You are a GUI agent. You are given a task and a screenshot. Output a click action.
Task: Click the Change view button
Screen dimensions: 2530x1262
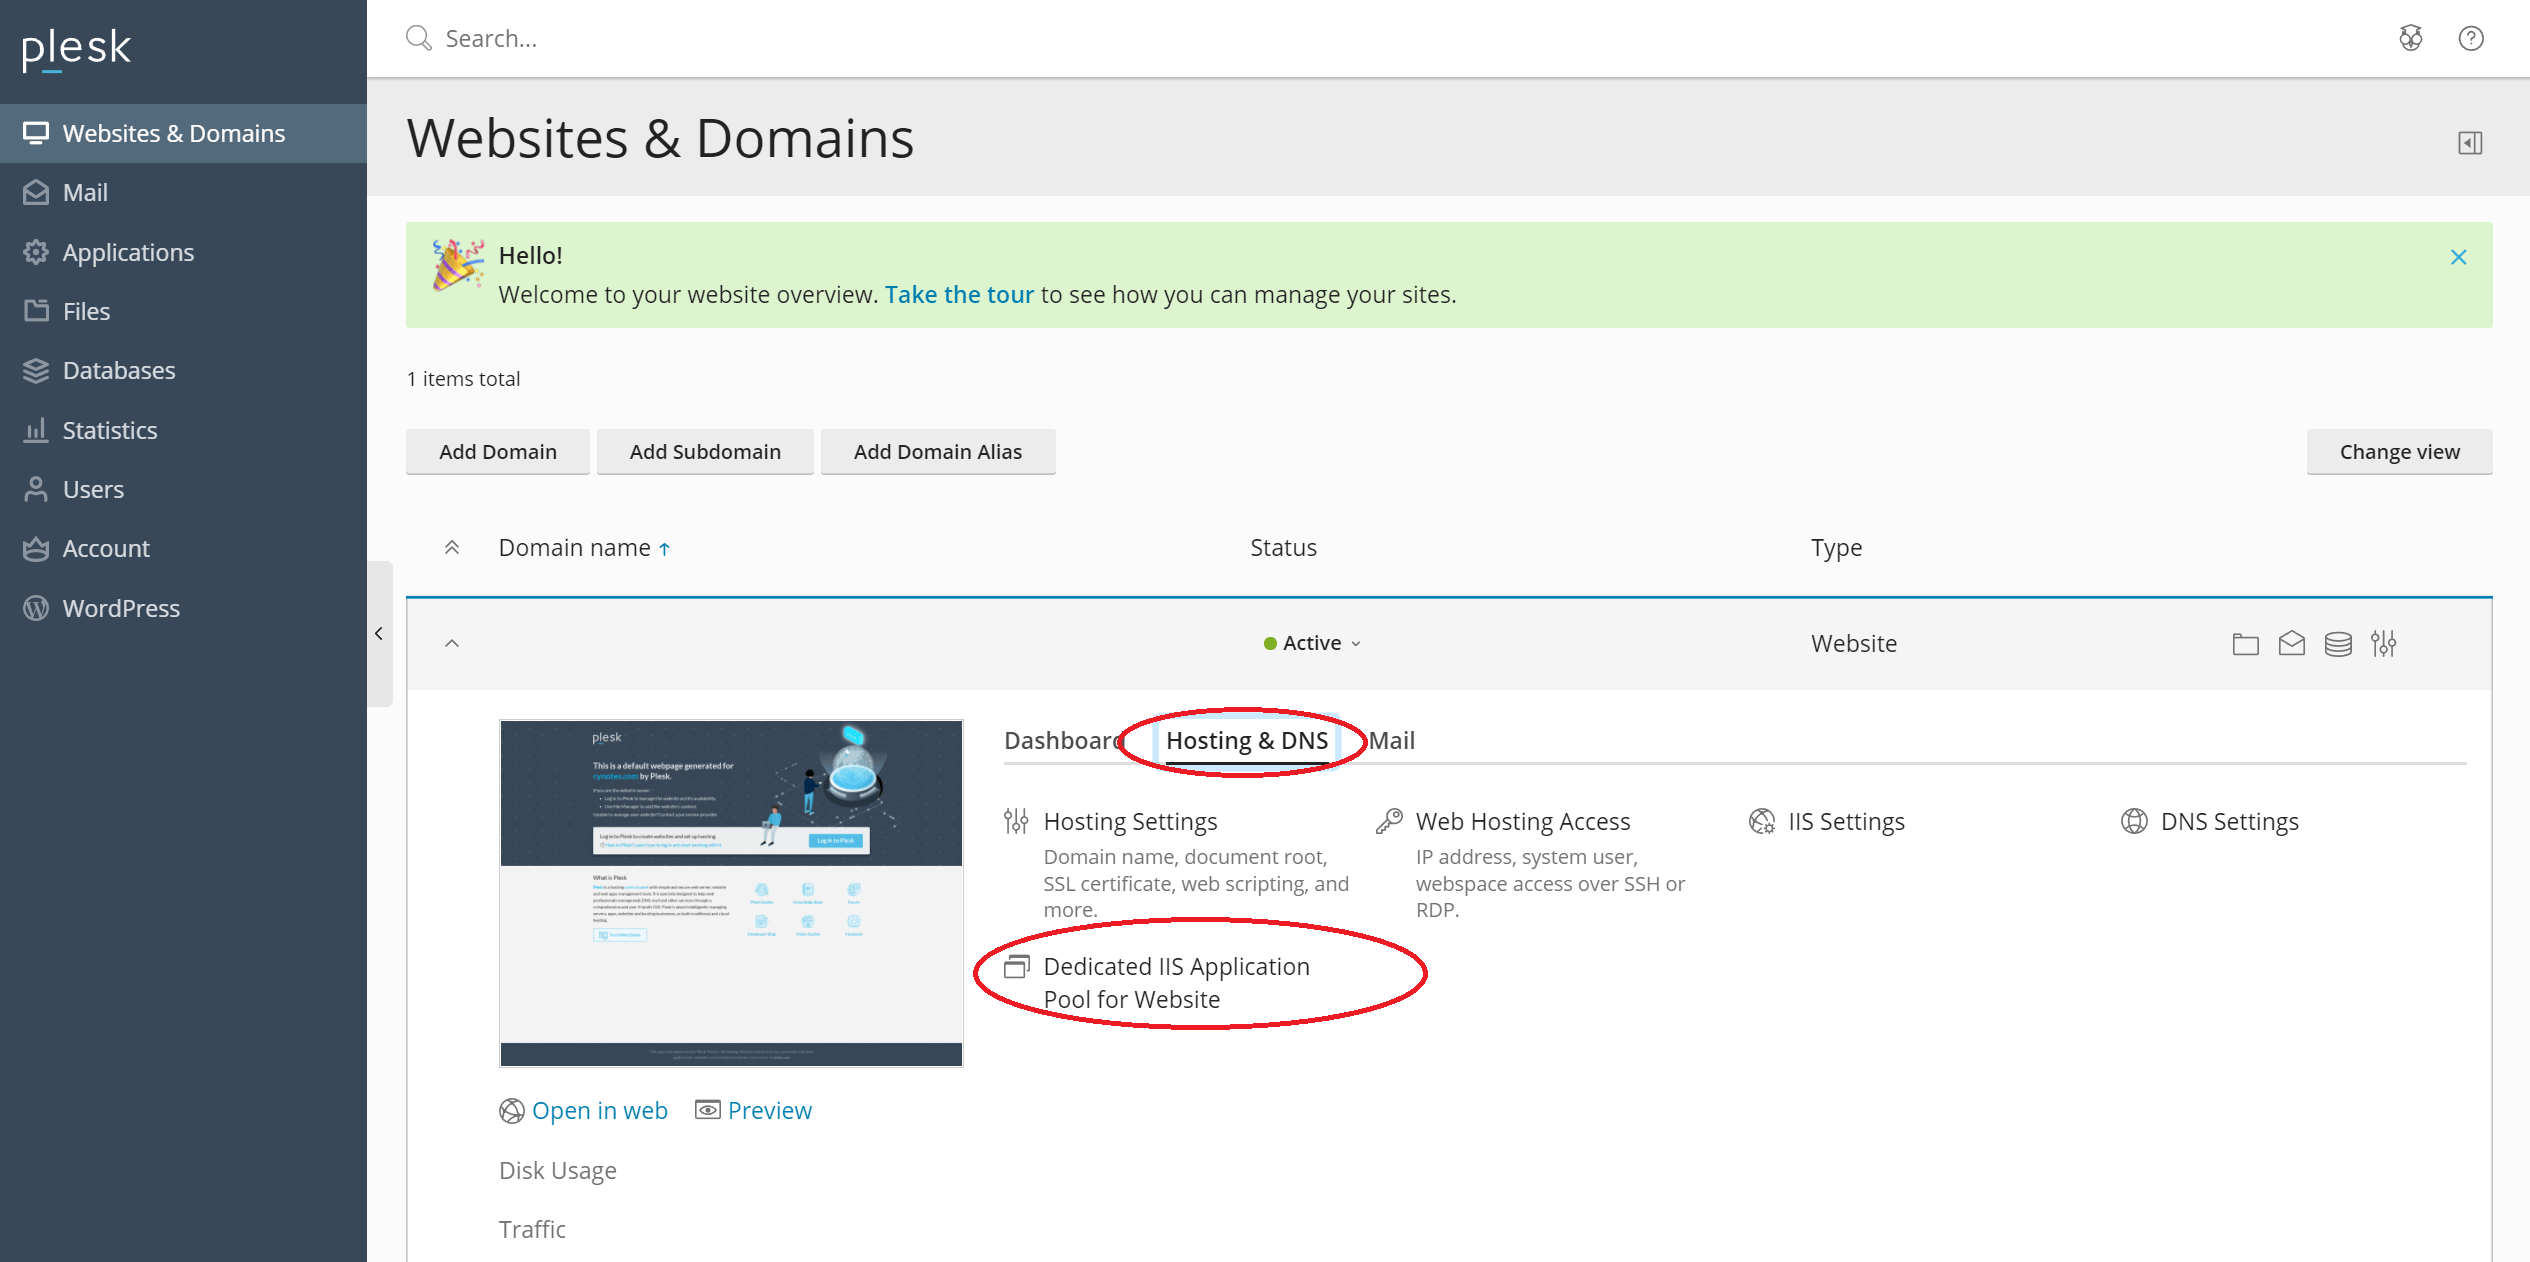click(x=2399, y=451)
